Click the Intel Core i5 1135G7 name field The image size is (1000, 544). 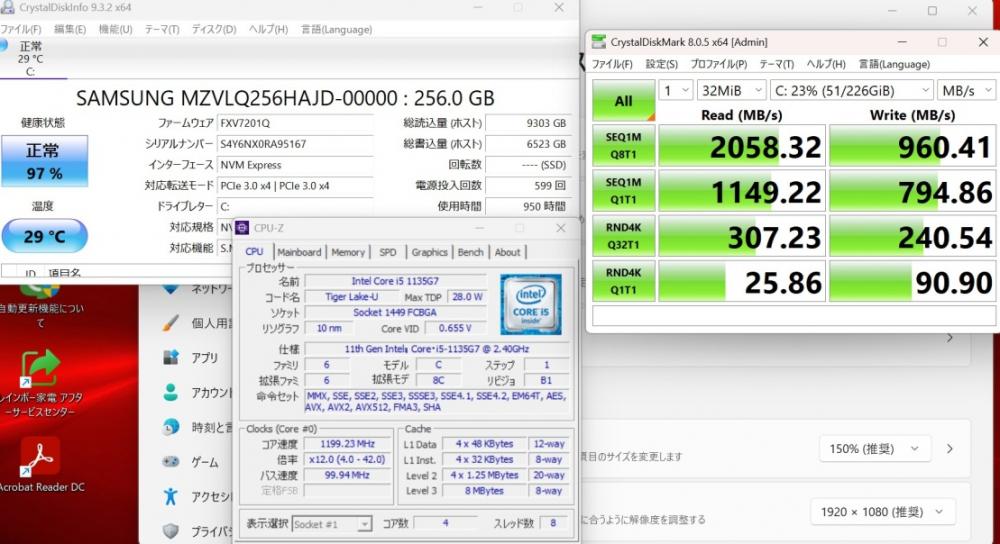click(x=395, y=281)
